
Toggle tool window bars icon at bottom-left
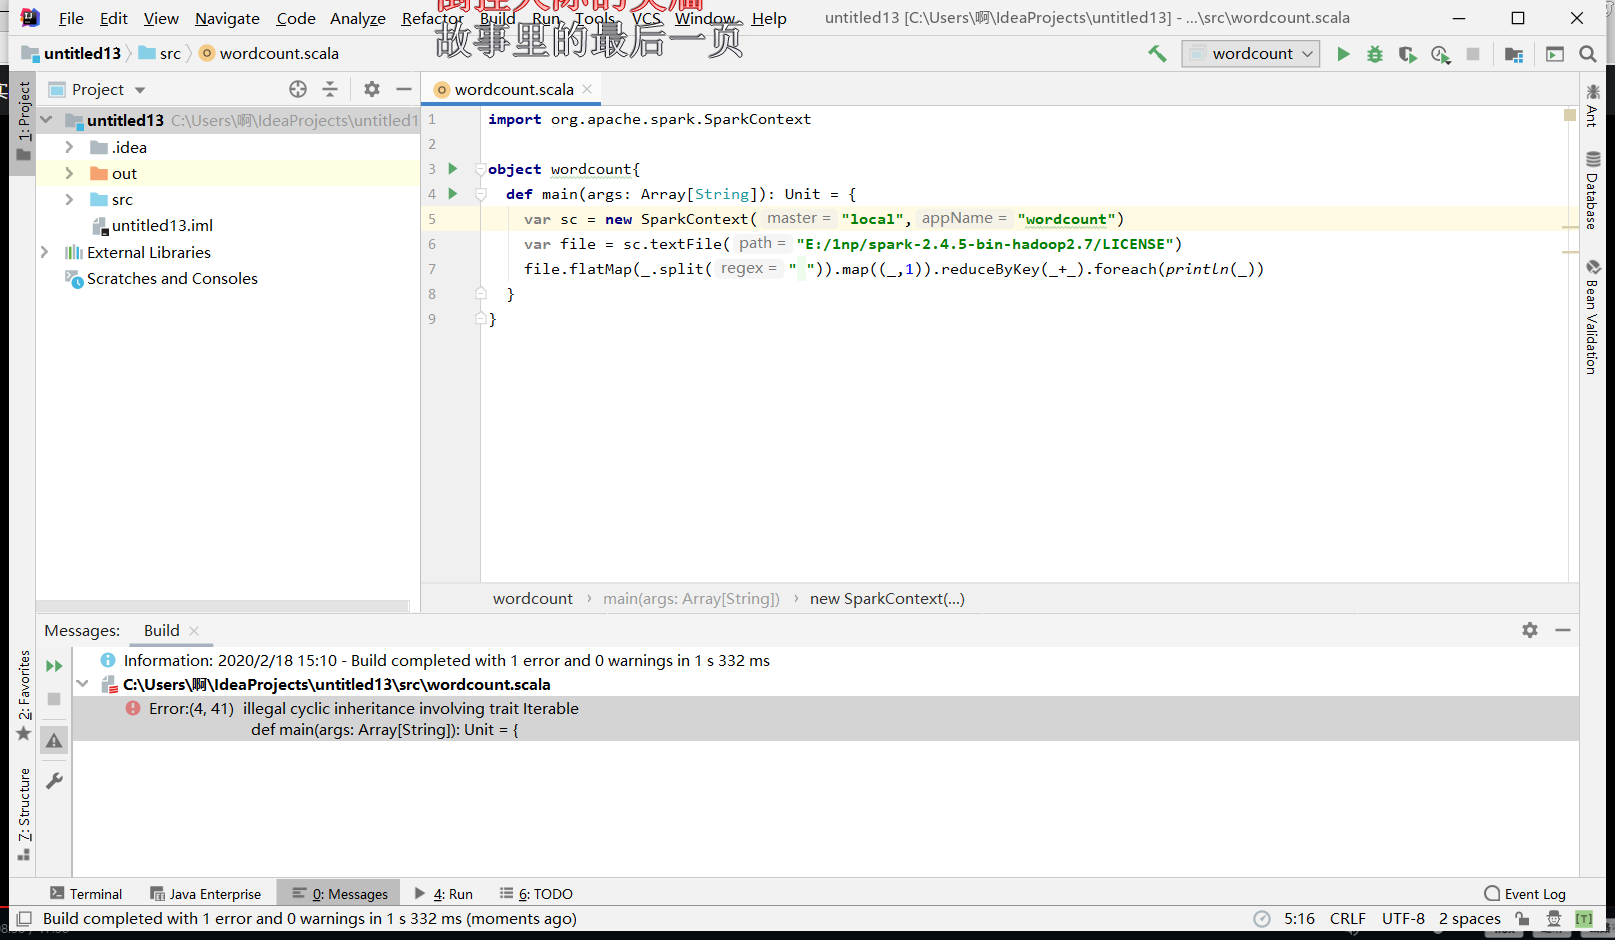pyautogui.click(x=24, y=918)
